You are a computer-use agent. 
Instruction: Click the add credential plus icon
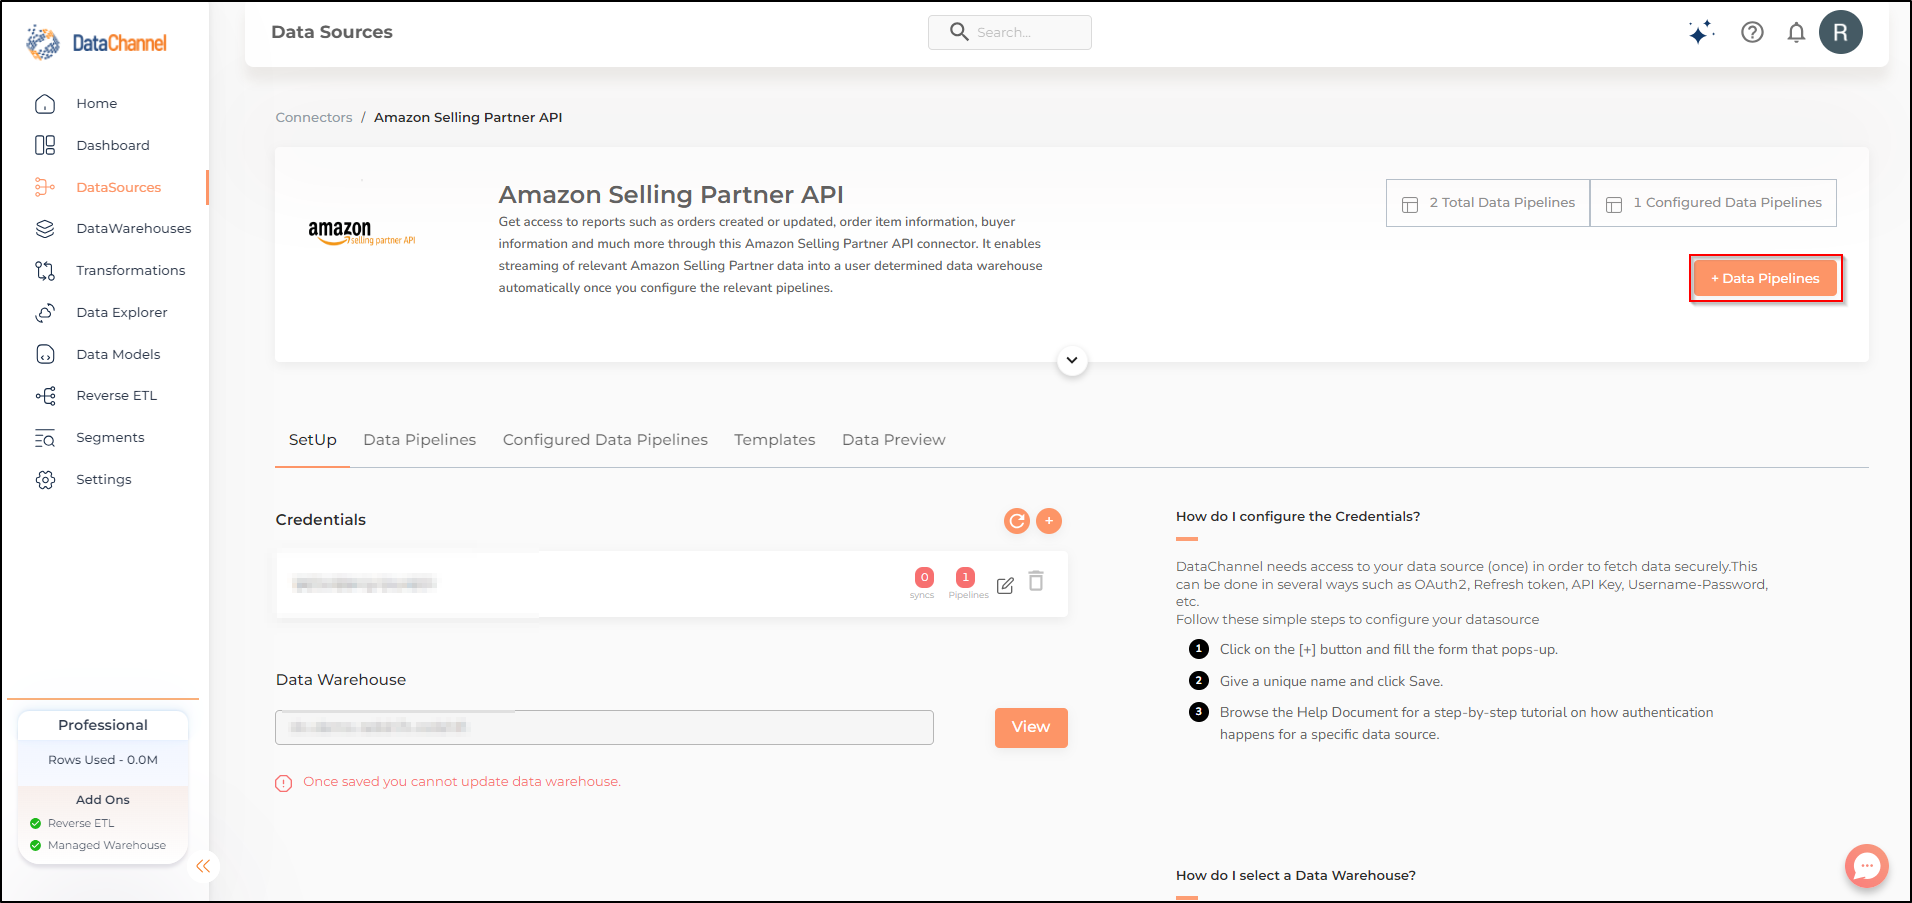1049,521
